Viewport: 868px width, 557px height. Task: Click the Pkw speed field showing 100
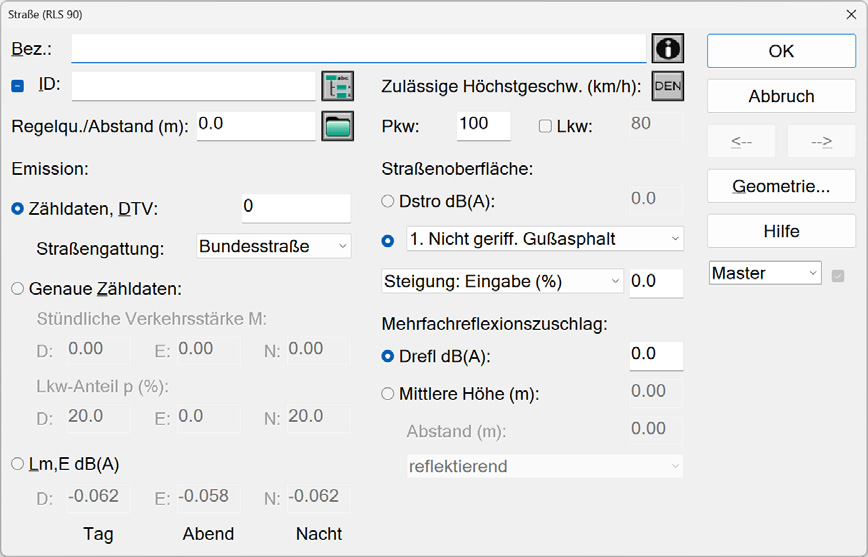tap(484, 126)
